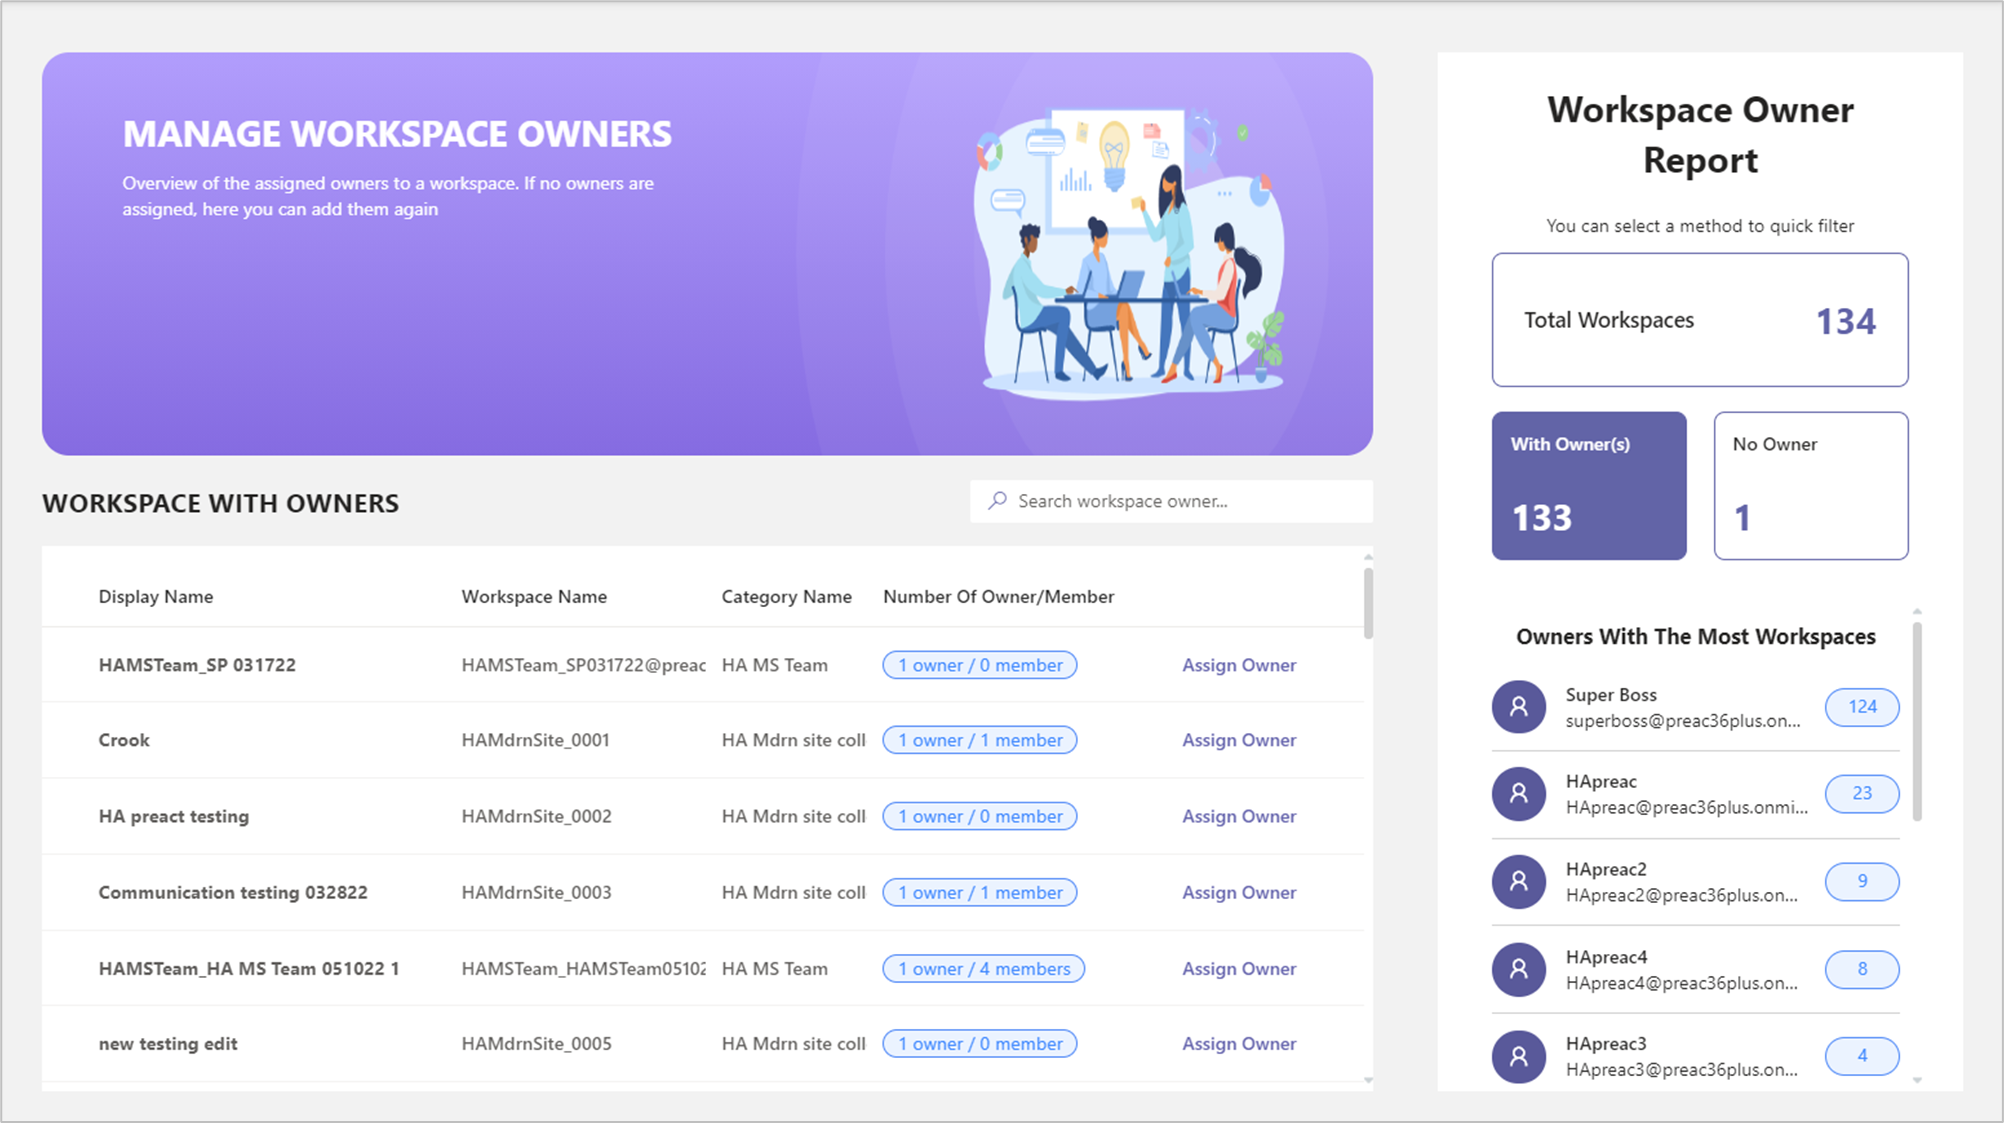Select the Total Workspaces card
The width and height of the screenshot is (2004, 1123).
(1699, 320)
